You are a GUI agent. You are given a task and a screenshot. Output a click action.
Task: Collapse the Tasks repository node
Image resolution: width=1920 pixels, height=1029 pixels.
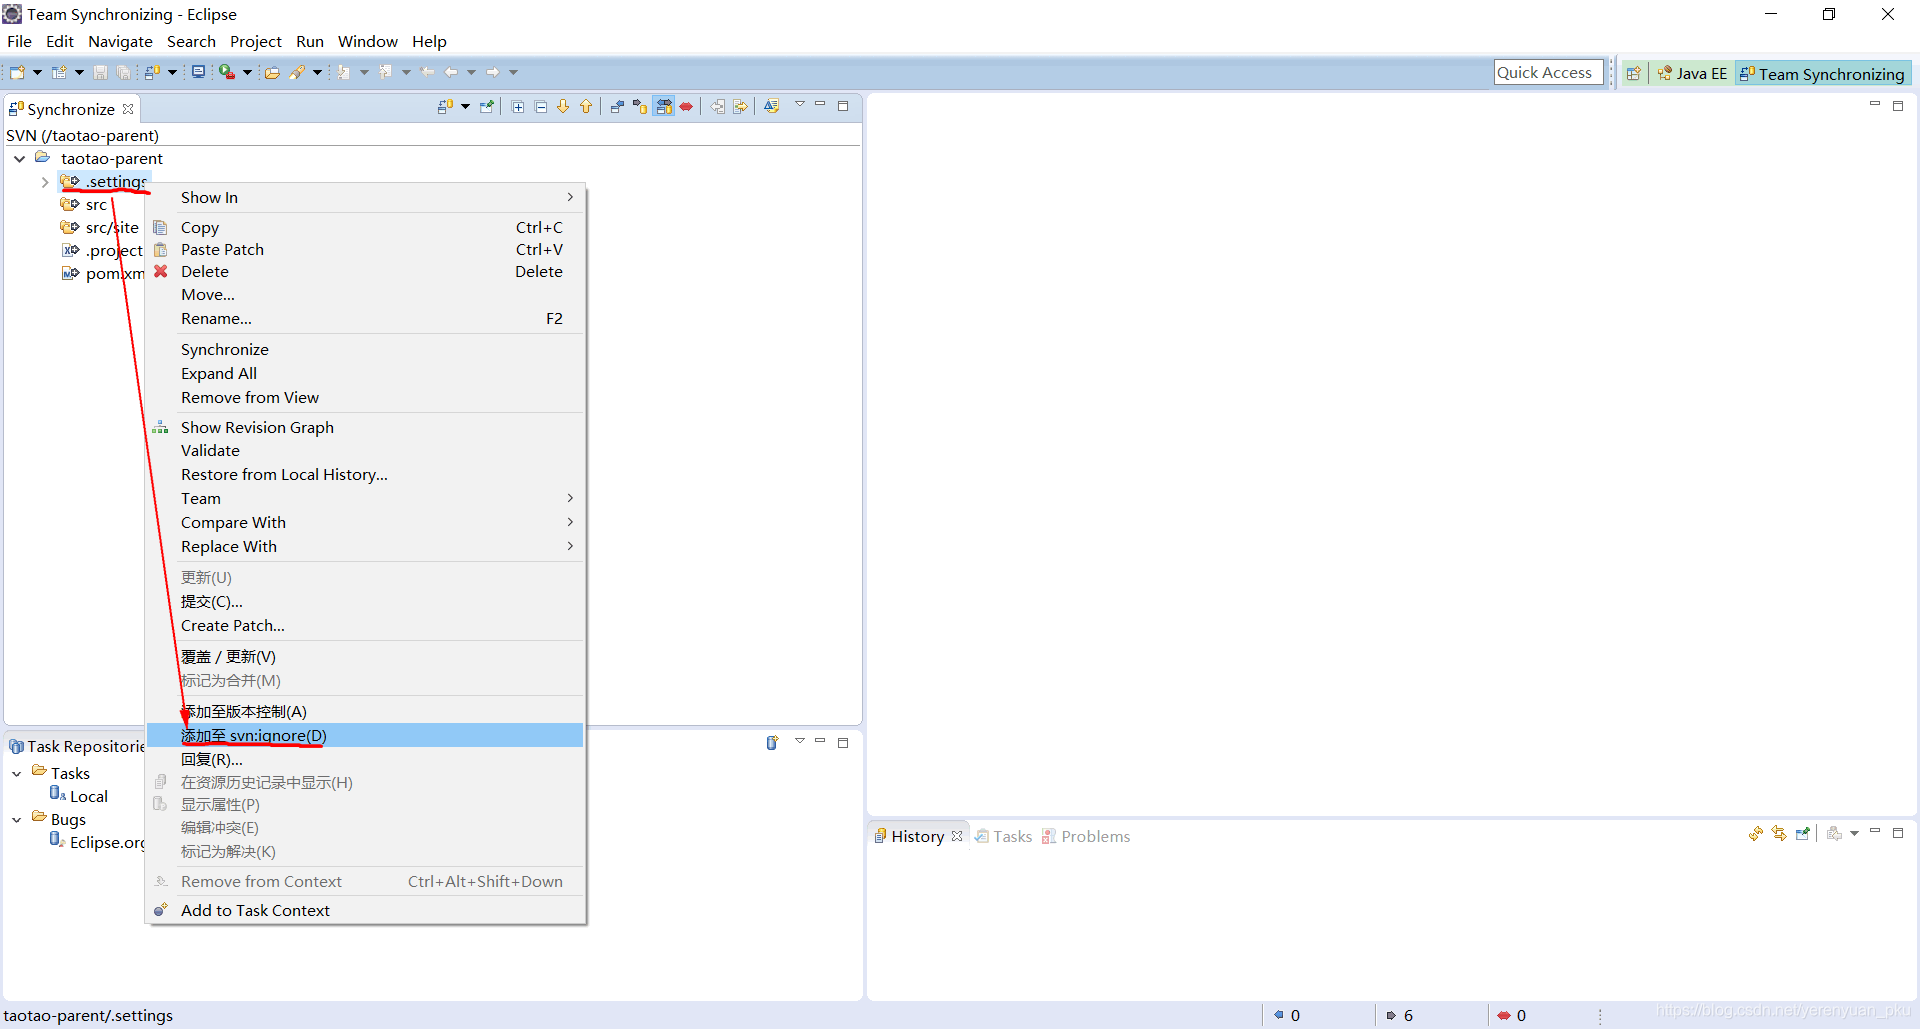tap(16, 774)
